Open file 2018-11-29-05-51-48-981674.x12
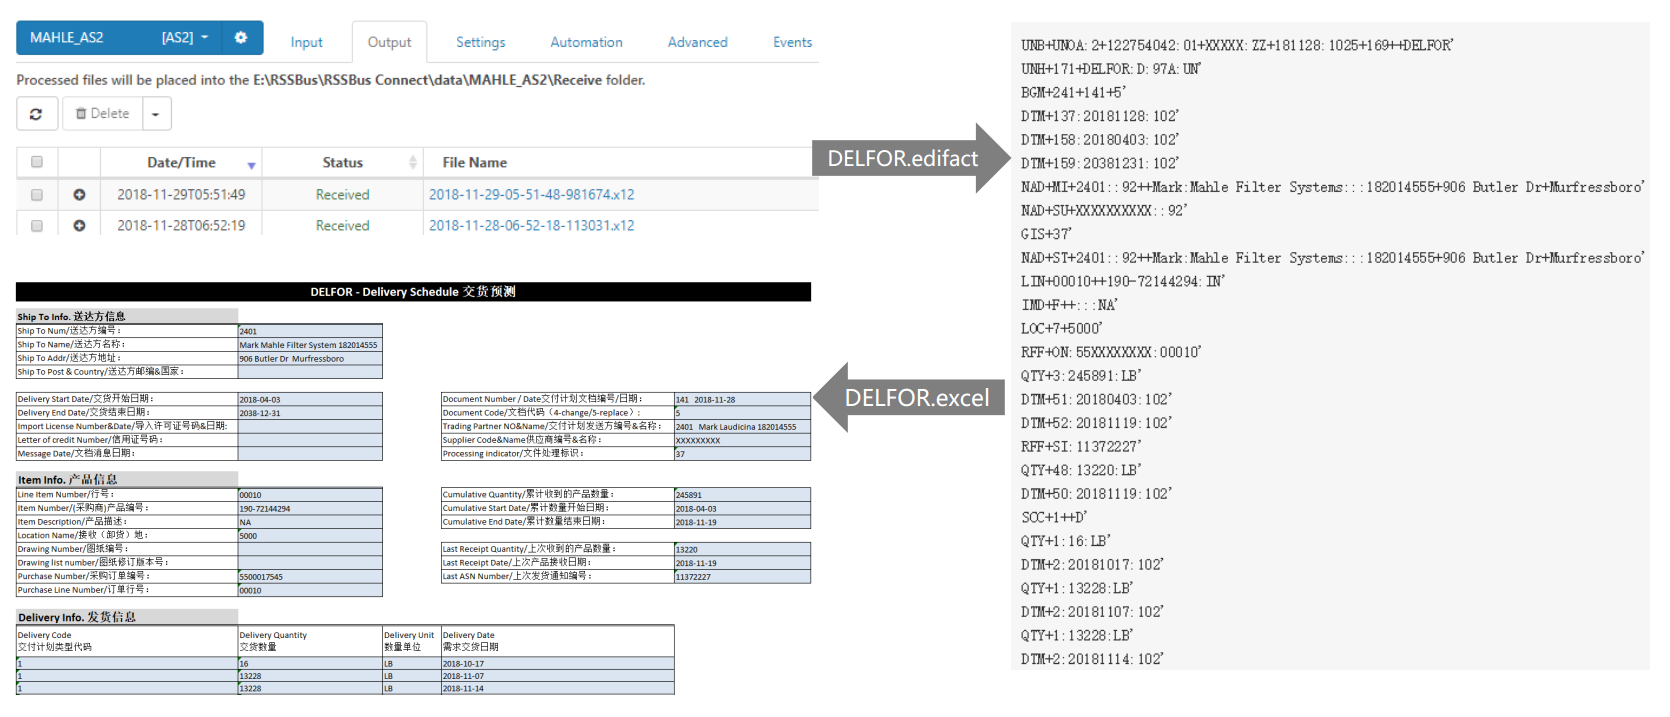This screenshot has width=1670, height=717. coord(531,195)
